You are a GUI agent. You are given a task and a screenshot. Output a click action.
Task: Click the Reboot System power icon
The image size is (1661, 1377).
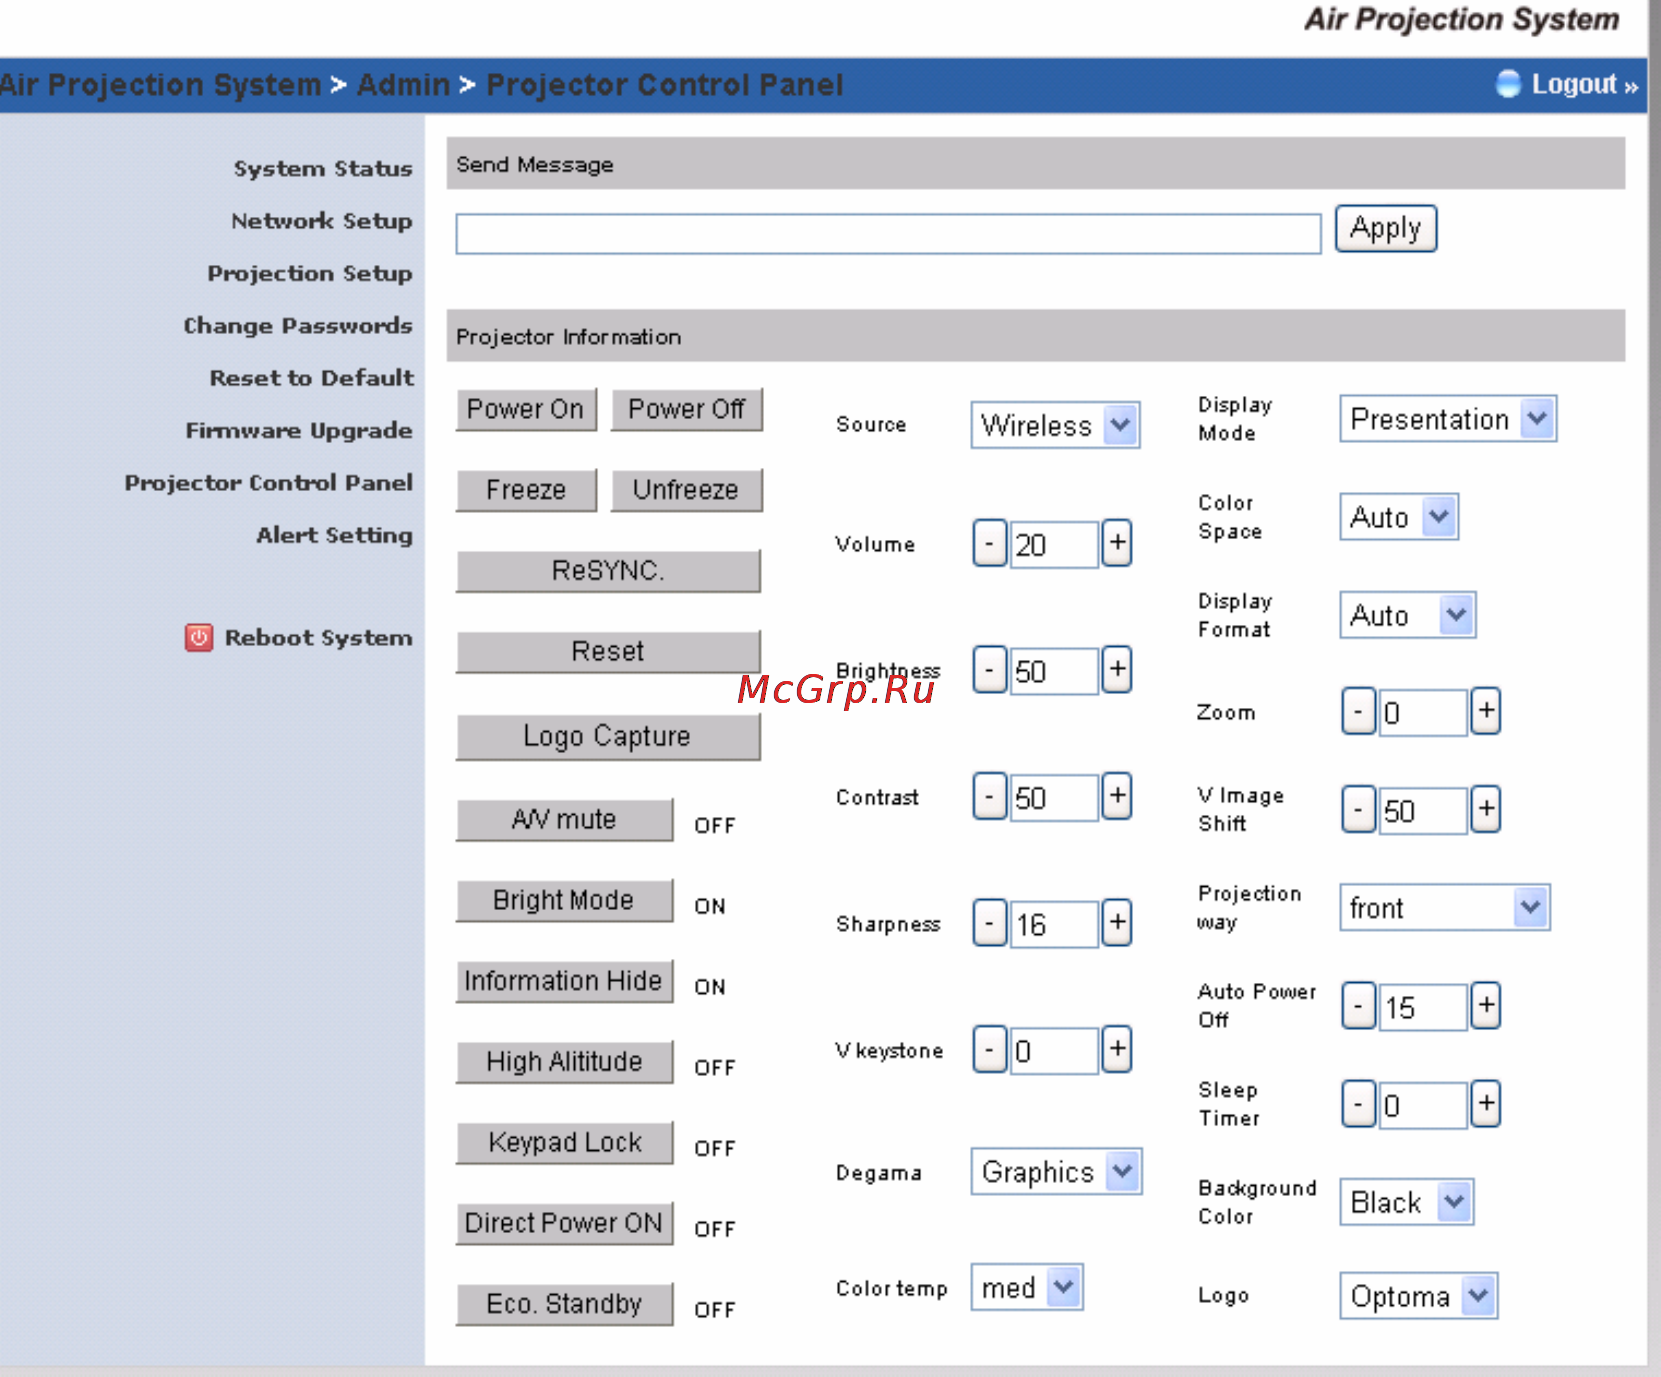(x=199, y=637)
